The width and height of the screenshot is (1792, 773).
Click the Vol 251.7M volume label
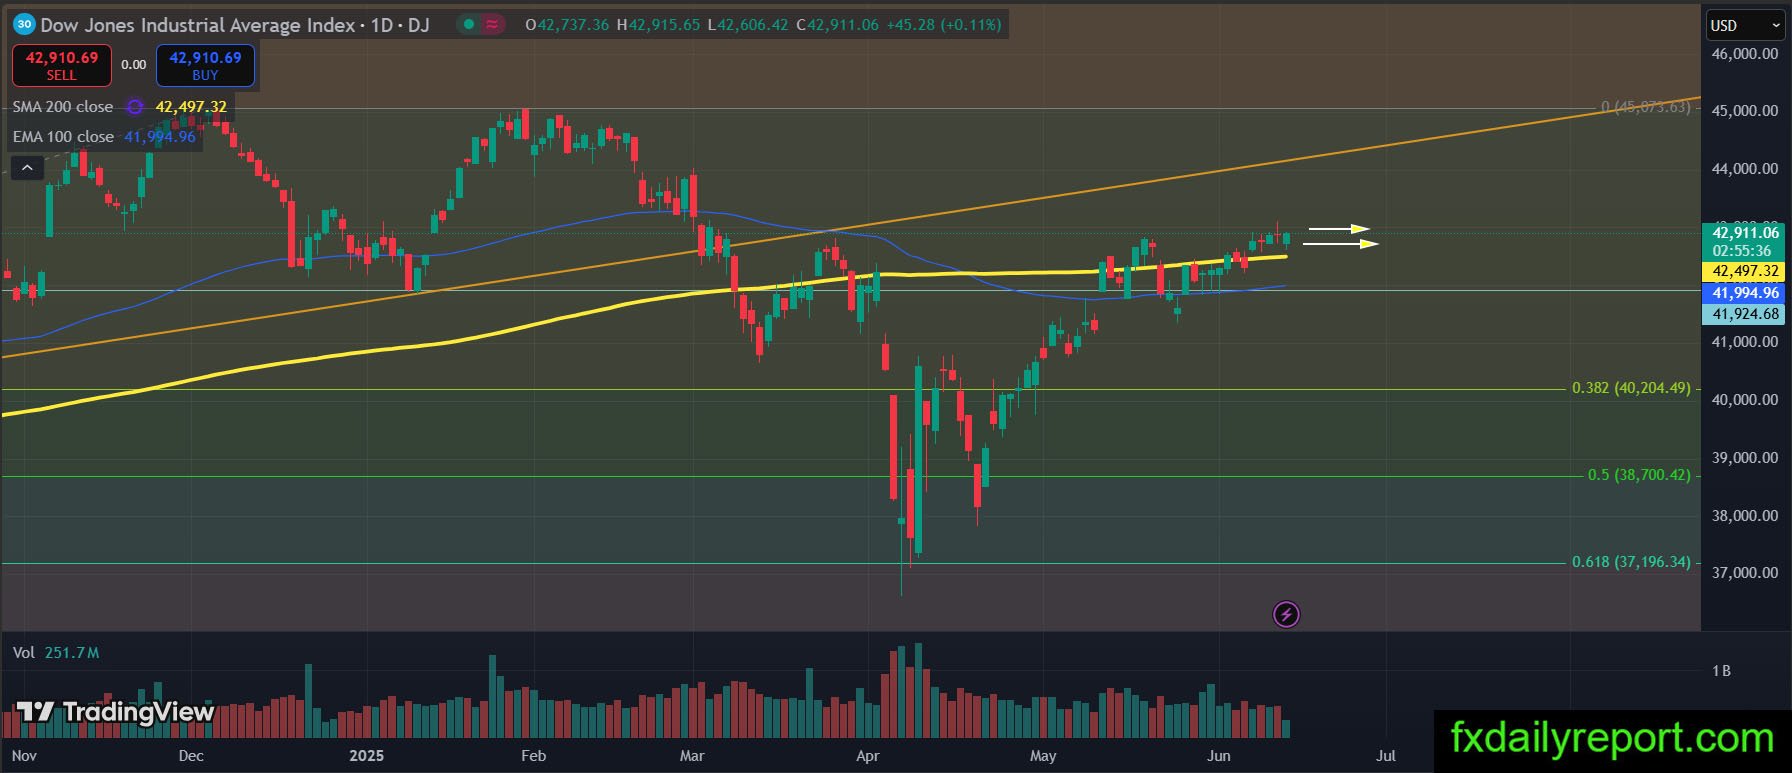click(56, 653)
